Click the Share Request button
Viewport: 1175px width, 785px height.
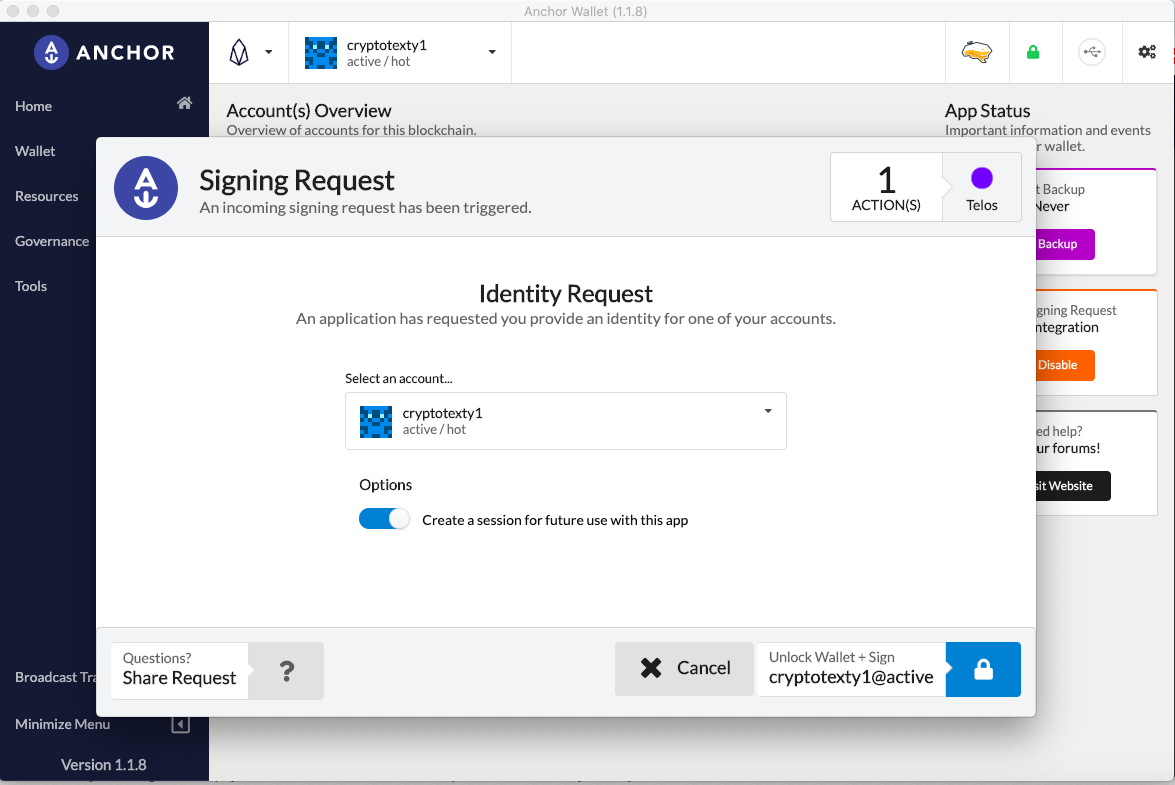(x=179, y=670)
